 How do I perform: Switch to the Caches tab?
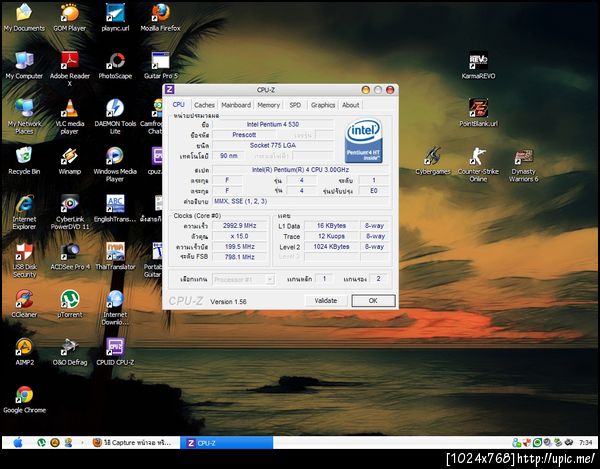[x=204, y=105]
